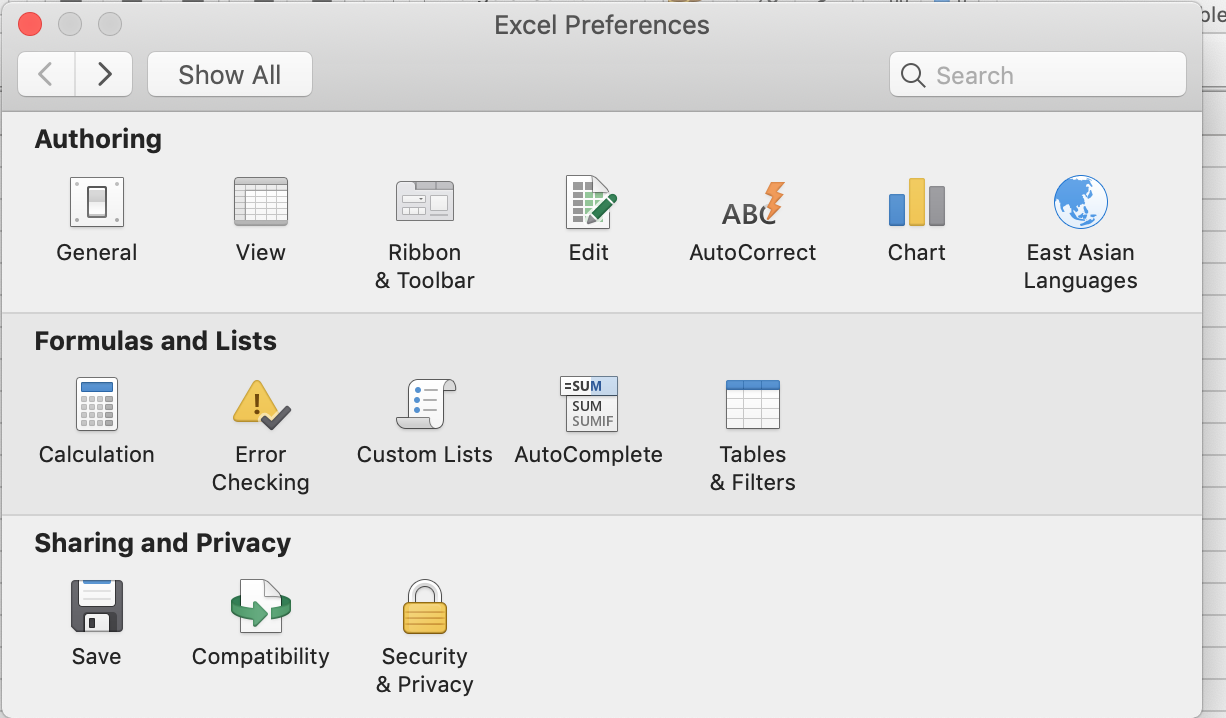Click the Excel Preferences window title

point(602,25)
